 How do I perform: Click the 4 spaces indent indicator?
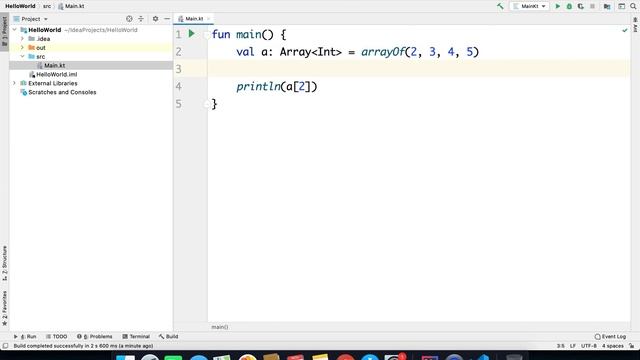pyautogui.click(x=613, y=346)
